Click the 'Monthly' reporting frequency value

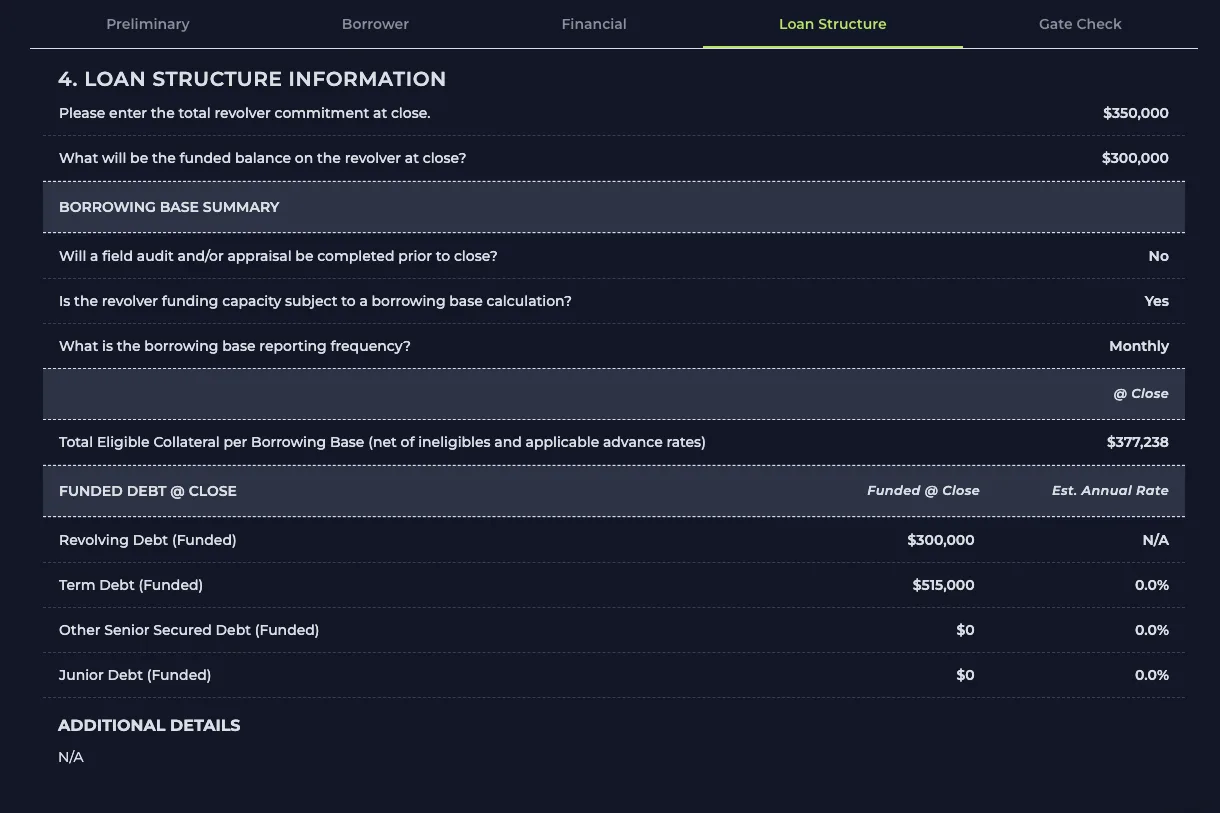point(1139,346)
